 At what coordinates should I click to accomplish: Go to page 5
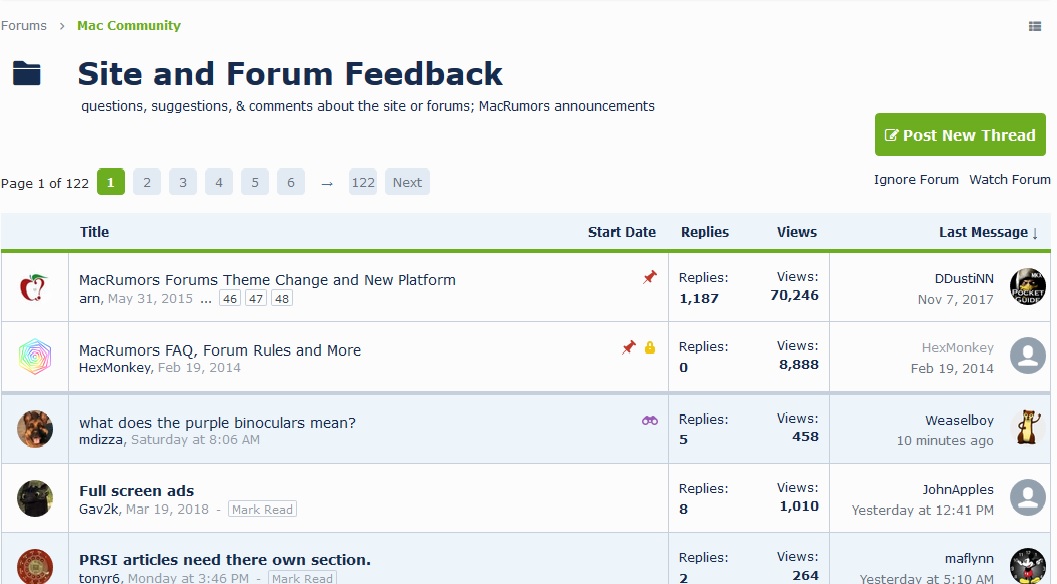tap(255, 182)
